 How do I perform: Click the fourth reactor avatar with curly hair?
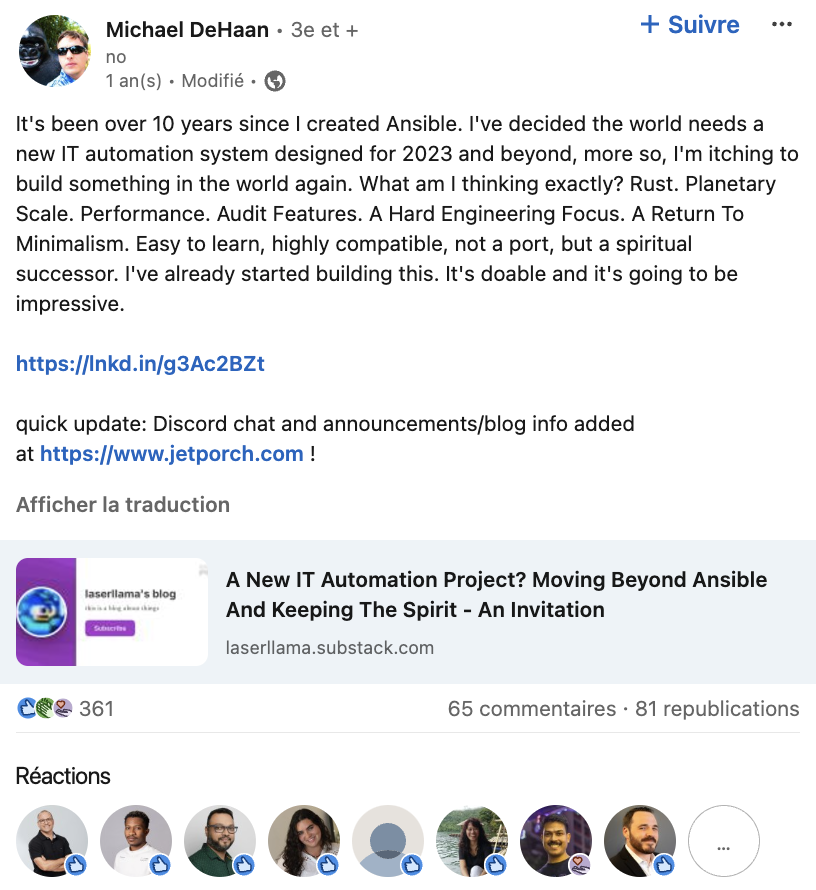coord(304,841)
